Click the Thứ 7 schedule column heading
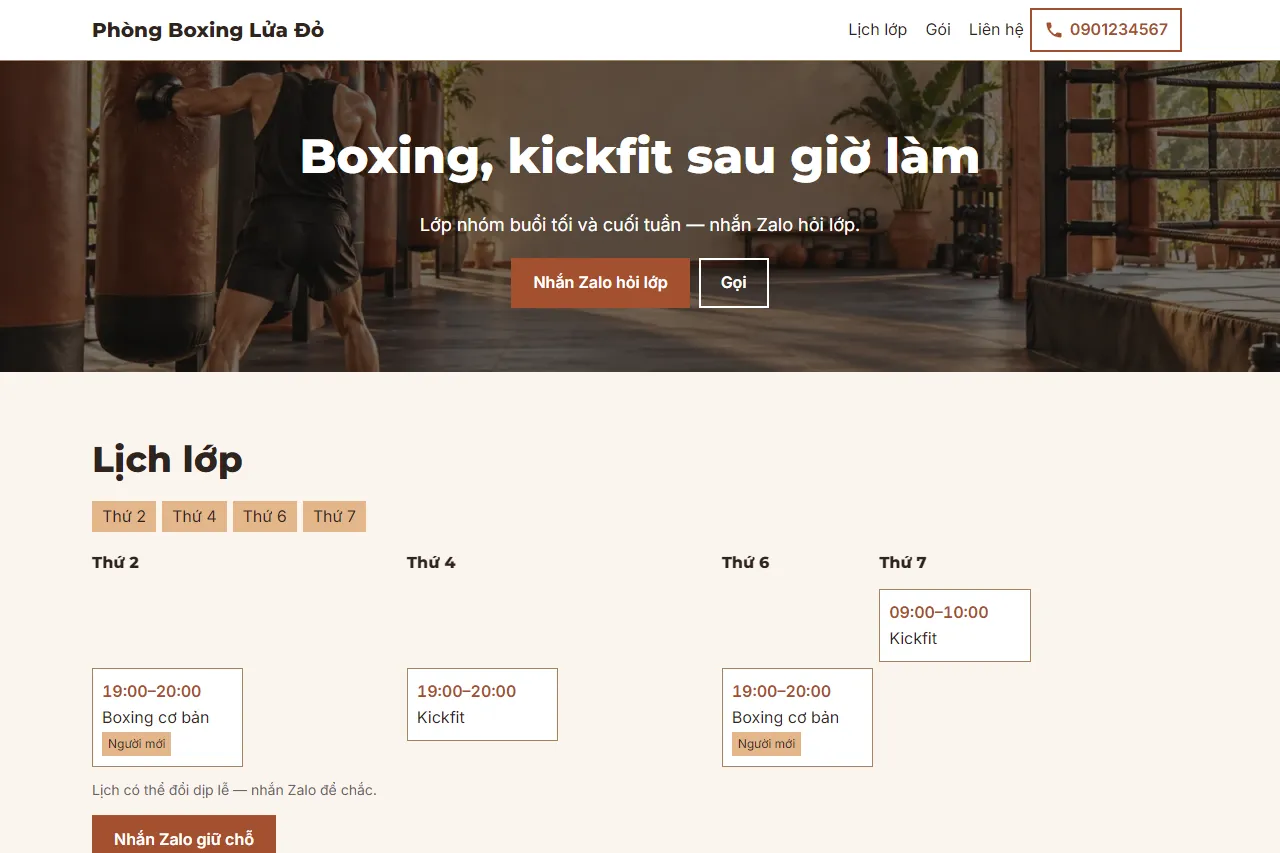Viewport: 1280px width, 853px height. click(903, 562)
